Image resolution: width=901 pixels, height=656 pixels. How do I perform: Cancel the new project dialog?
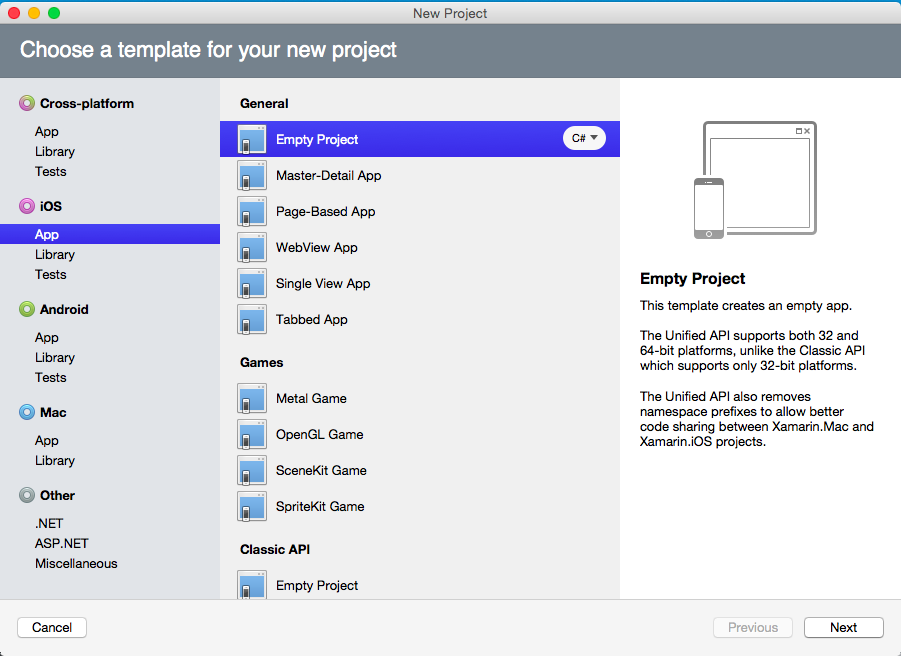click(51, 627)
